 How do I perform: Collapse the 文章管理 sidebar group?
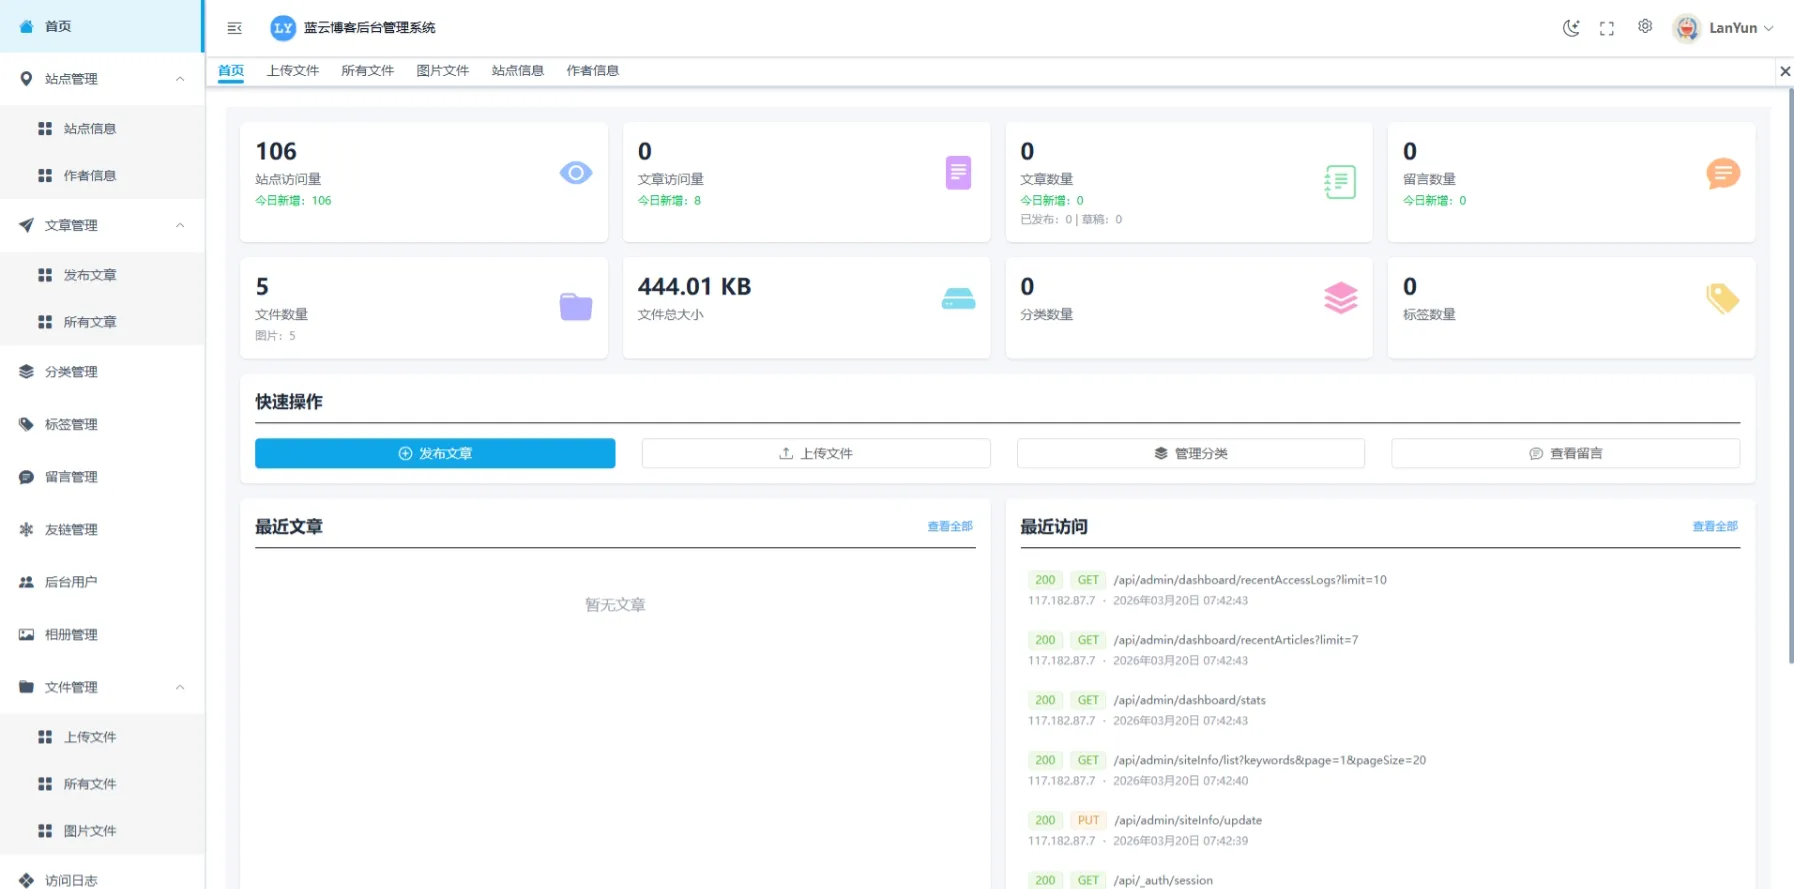180,225
